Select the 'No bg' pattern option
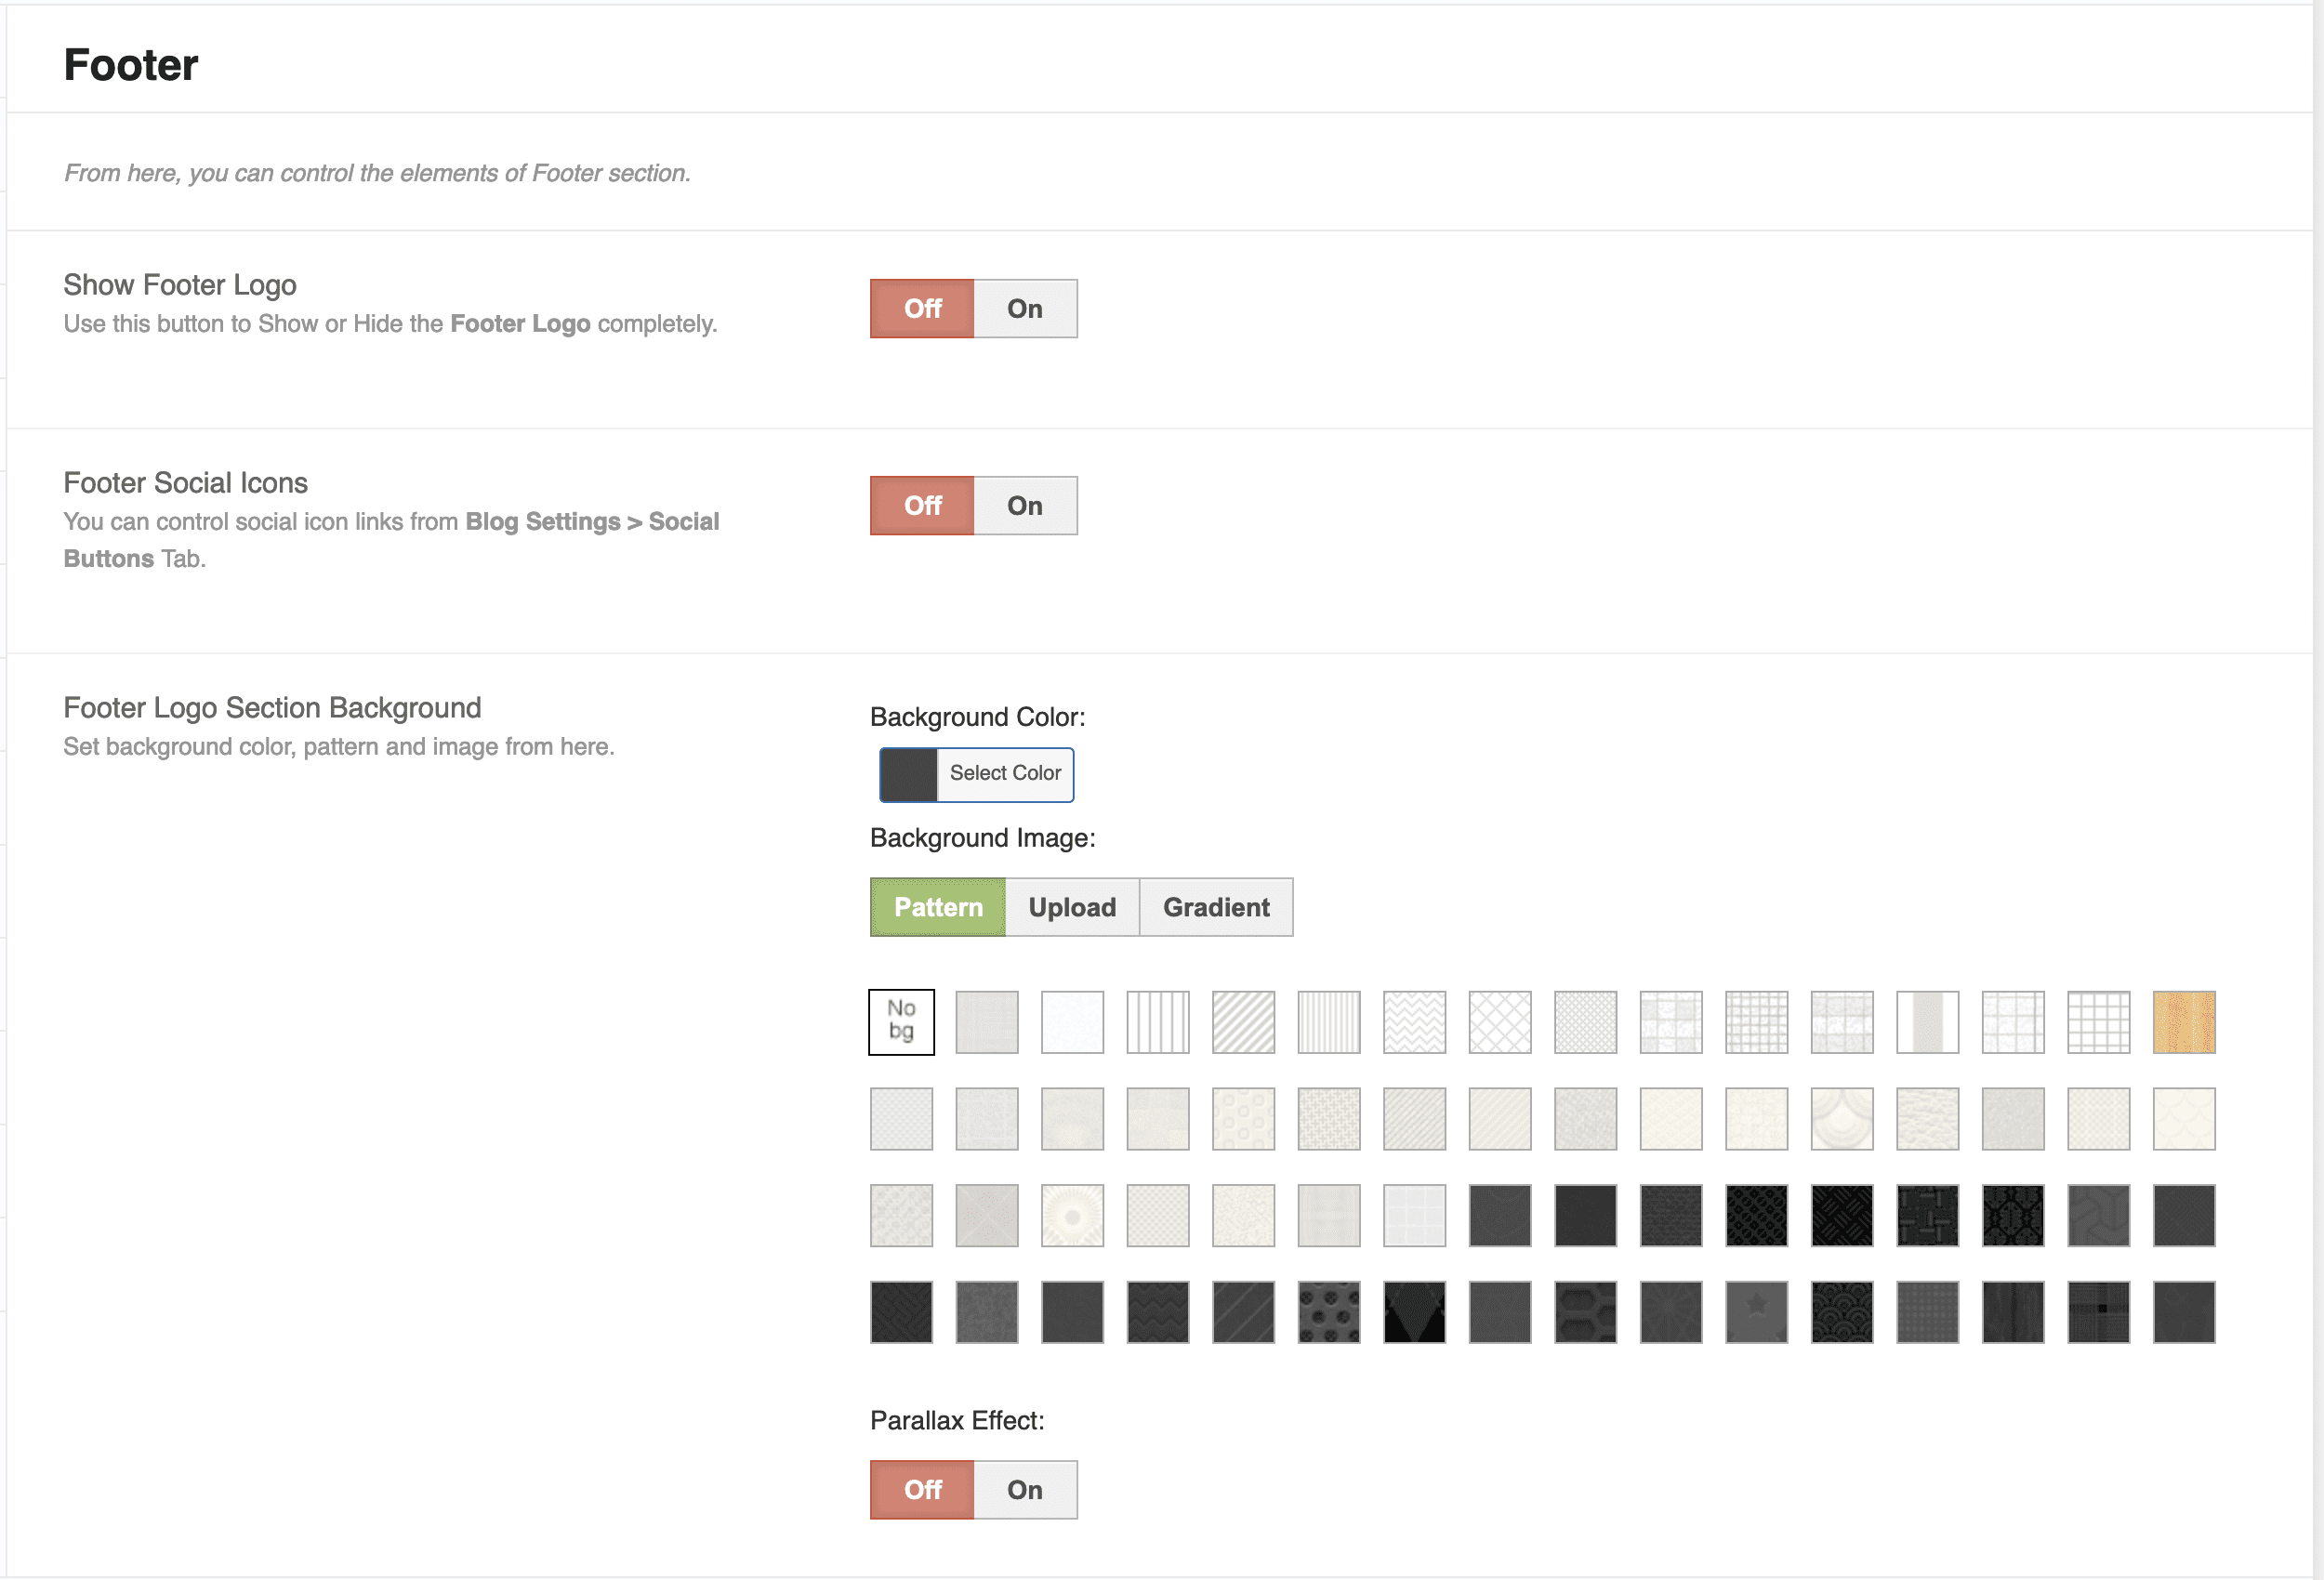The height and width of the screenshot is (1580, 2324). (901, 1021)
